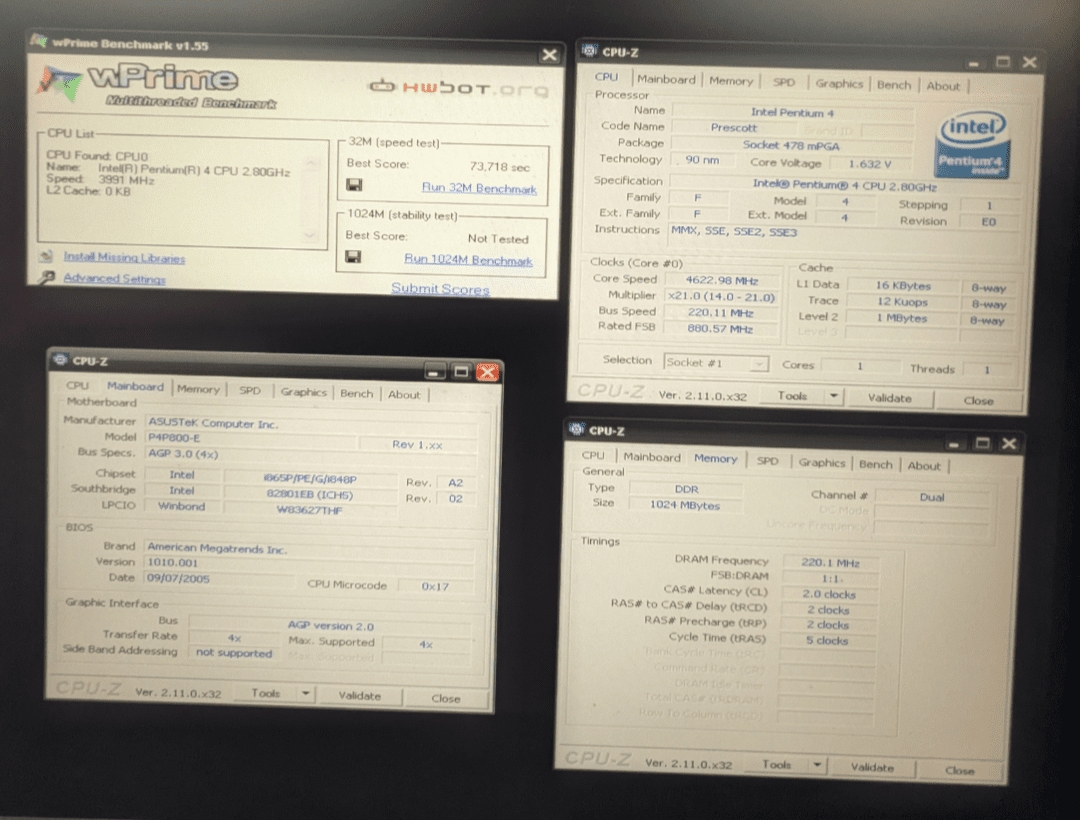This screenshot has height=820, width=1080.
Task: Close the CPU-Z Mainboard window with the red X
Action: point(488,372)
